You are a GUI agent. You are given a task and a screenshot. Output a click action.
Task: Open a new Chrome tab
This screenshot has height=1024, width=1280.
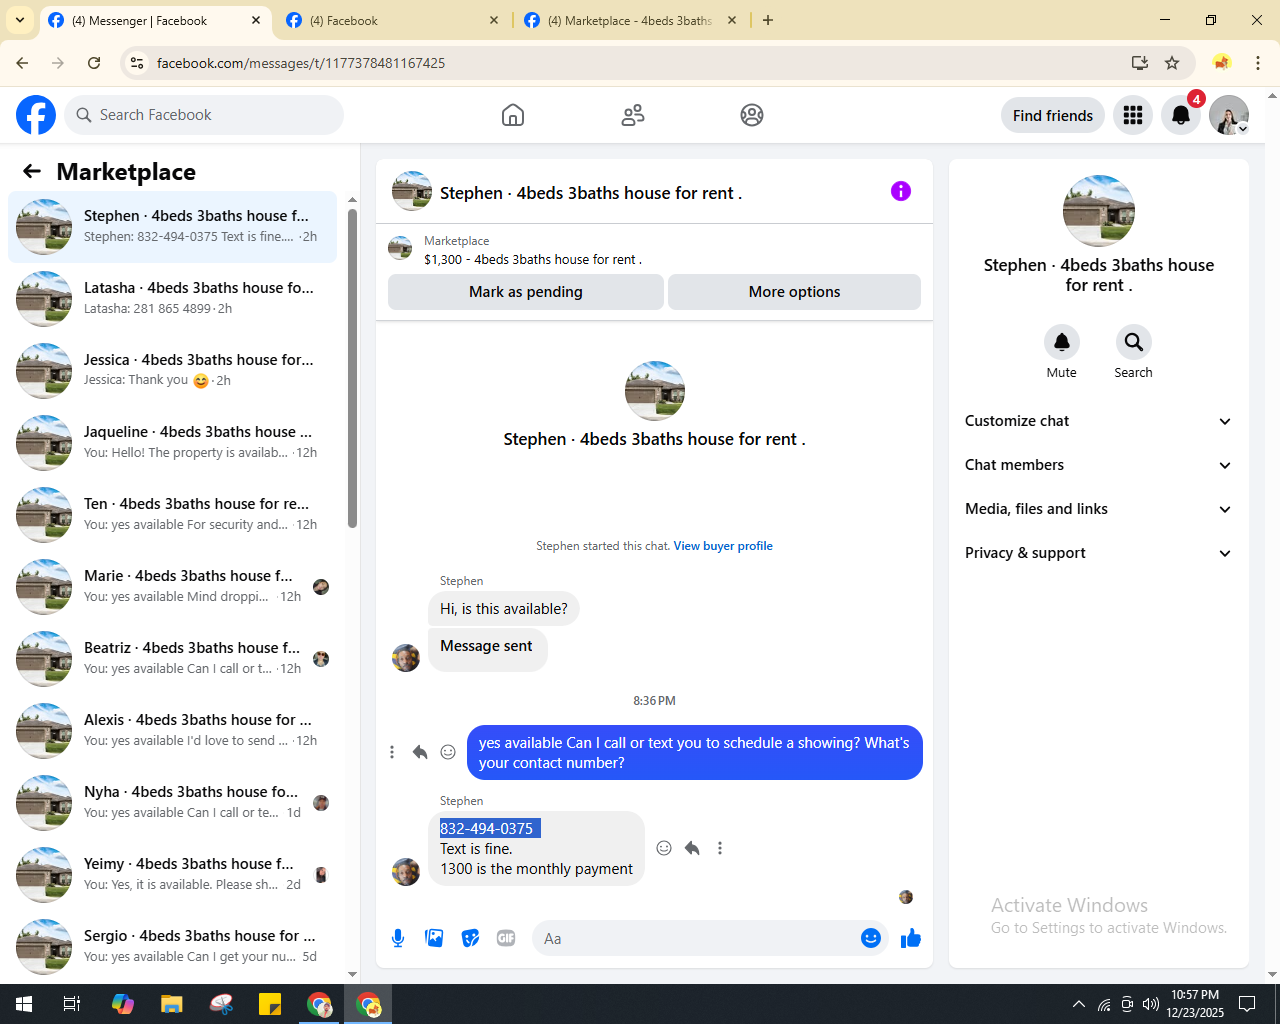click(x=768, y=20)
